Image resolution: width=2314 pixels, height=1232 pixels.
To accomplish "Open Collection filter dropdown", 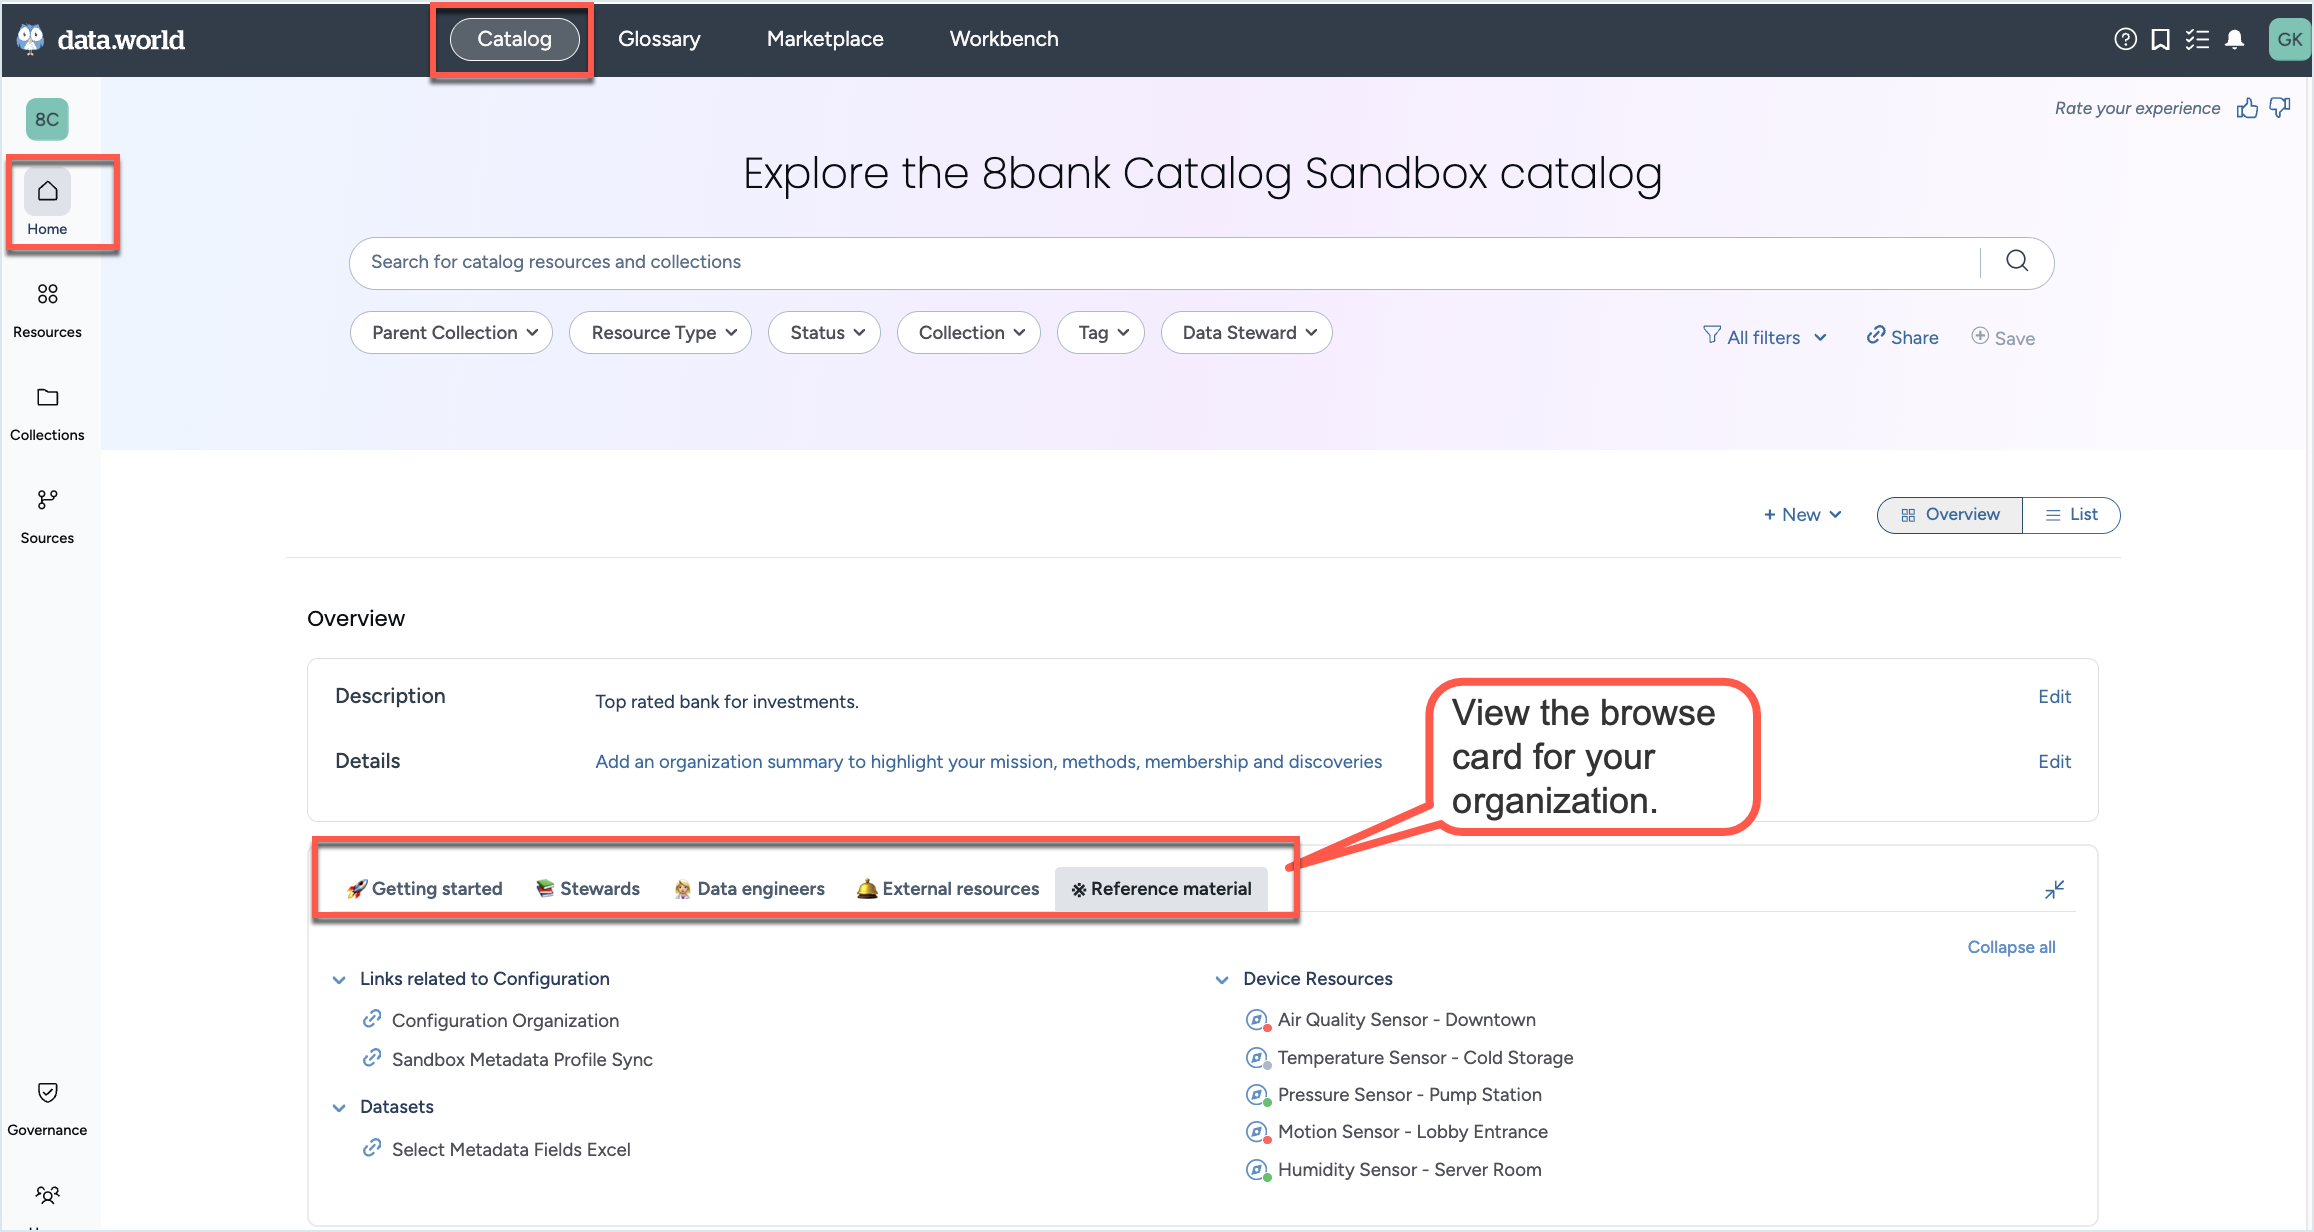I will [969, 333].
